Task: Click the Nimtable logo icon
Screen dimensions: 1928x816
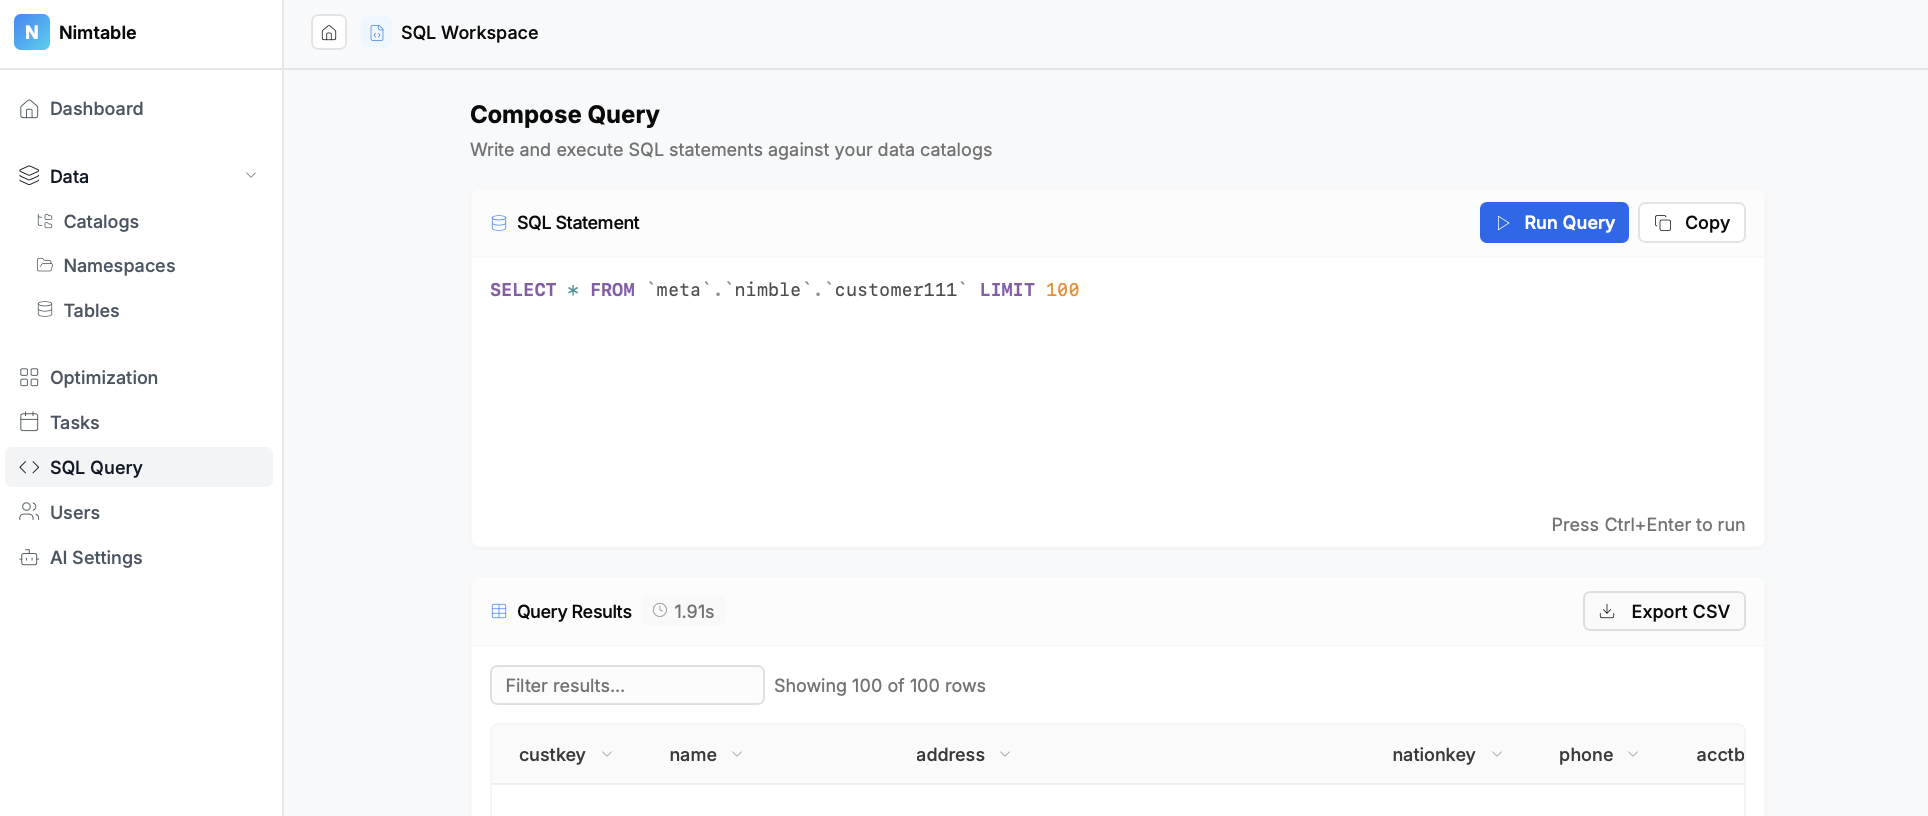Action: (x=32, y=32)
